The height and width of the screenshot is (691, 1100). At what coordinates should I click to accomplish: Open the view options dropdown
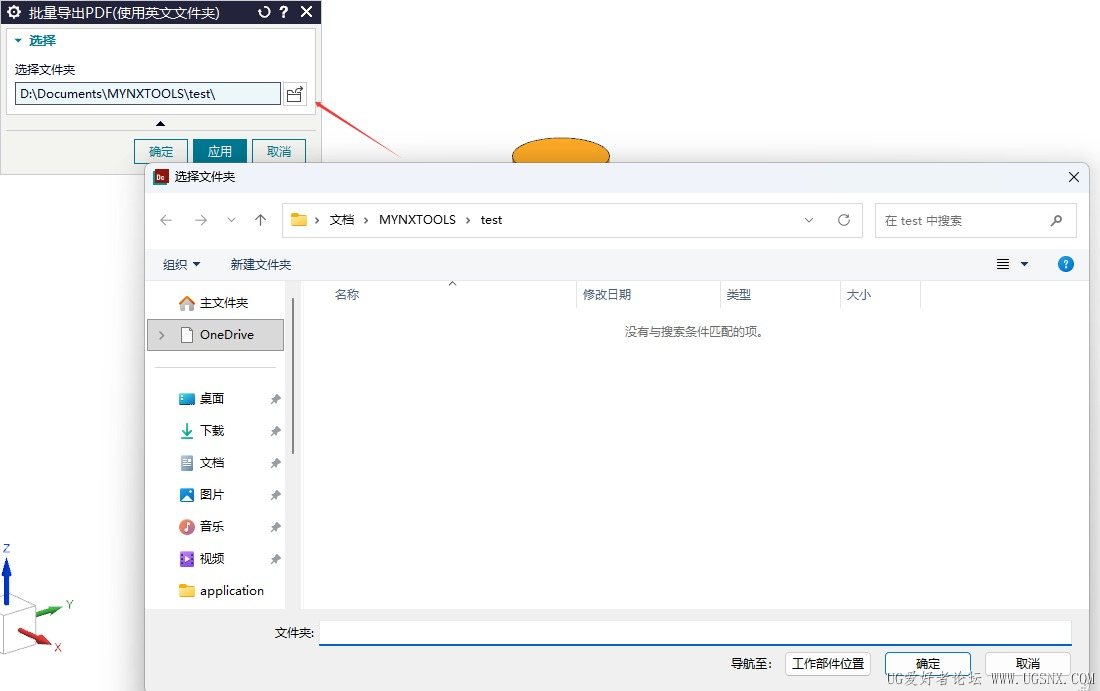pos(1024,264)
